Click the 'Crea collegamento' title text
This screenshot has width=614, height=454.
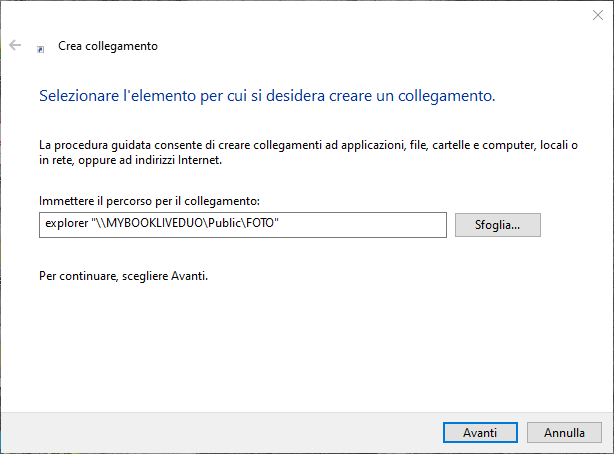108,46
